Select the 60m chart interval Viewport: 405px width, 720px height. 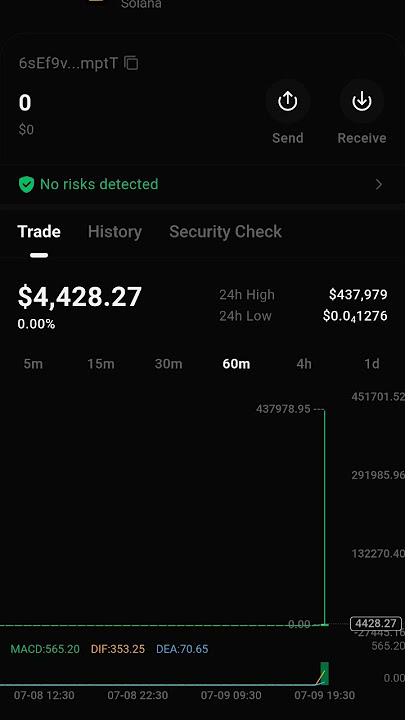(x=236, y=364)
